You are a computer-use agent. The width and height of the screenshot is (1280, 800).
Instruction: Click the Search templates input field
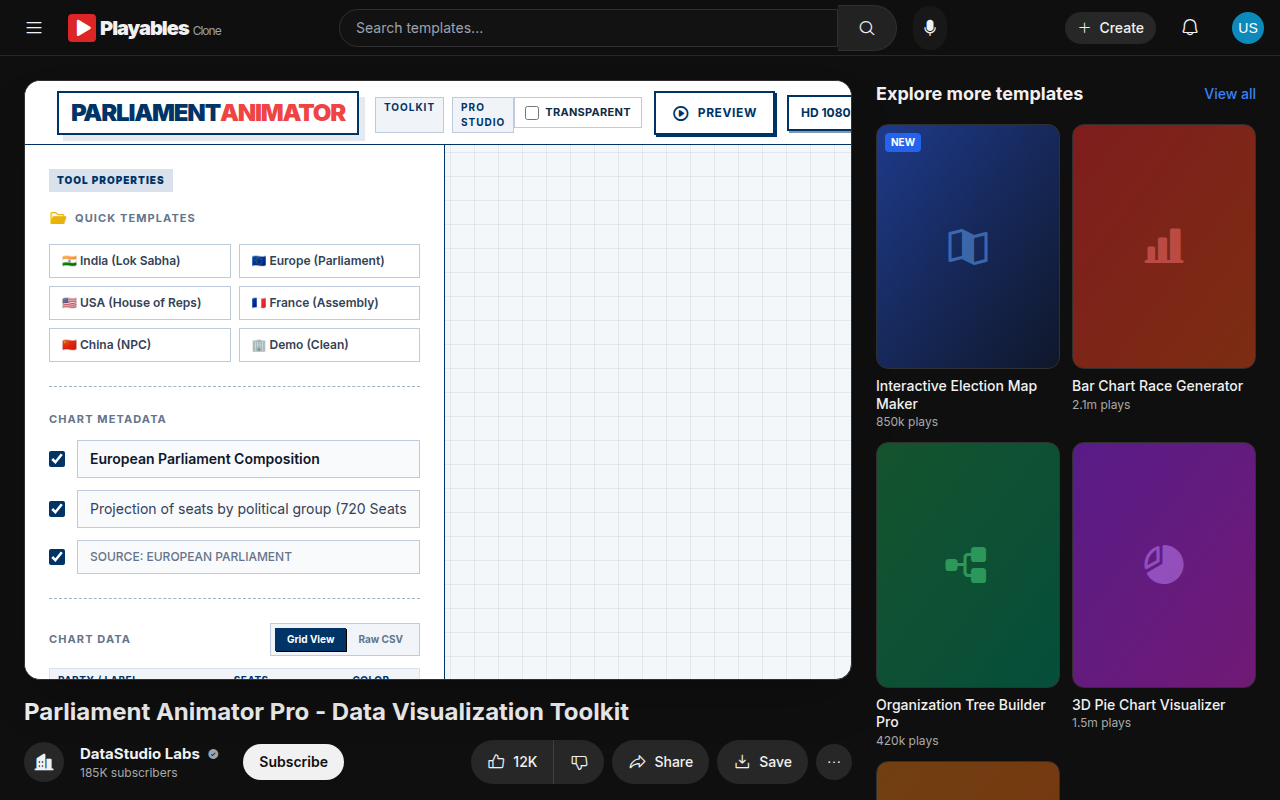pos(588,28)
